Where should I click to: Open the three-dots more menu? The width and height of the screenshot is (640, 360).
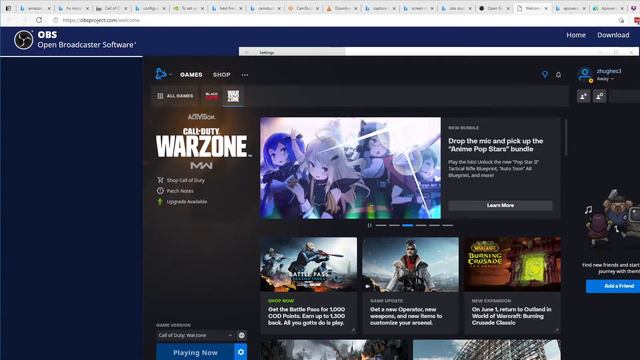click(x=245, y=75)
